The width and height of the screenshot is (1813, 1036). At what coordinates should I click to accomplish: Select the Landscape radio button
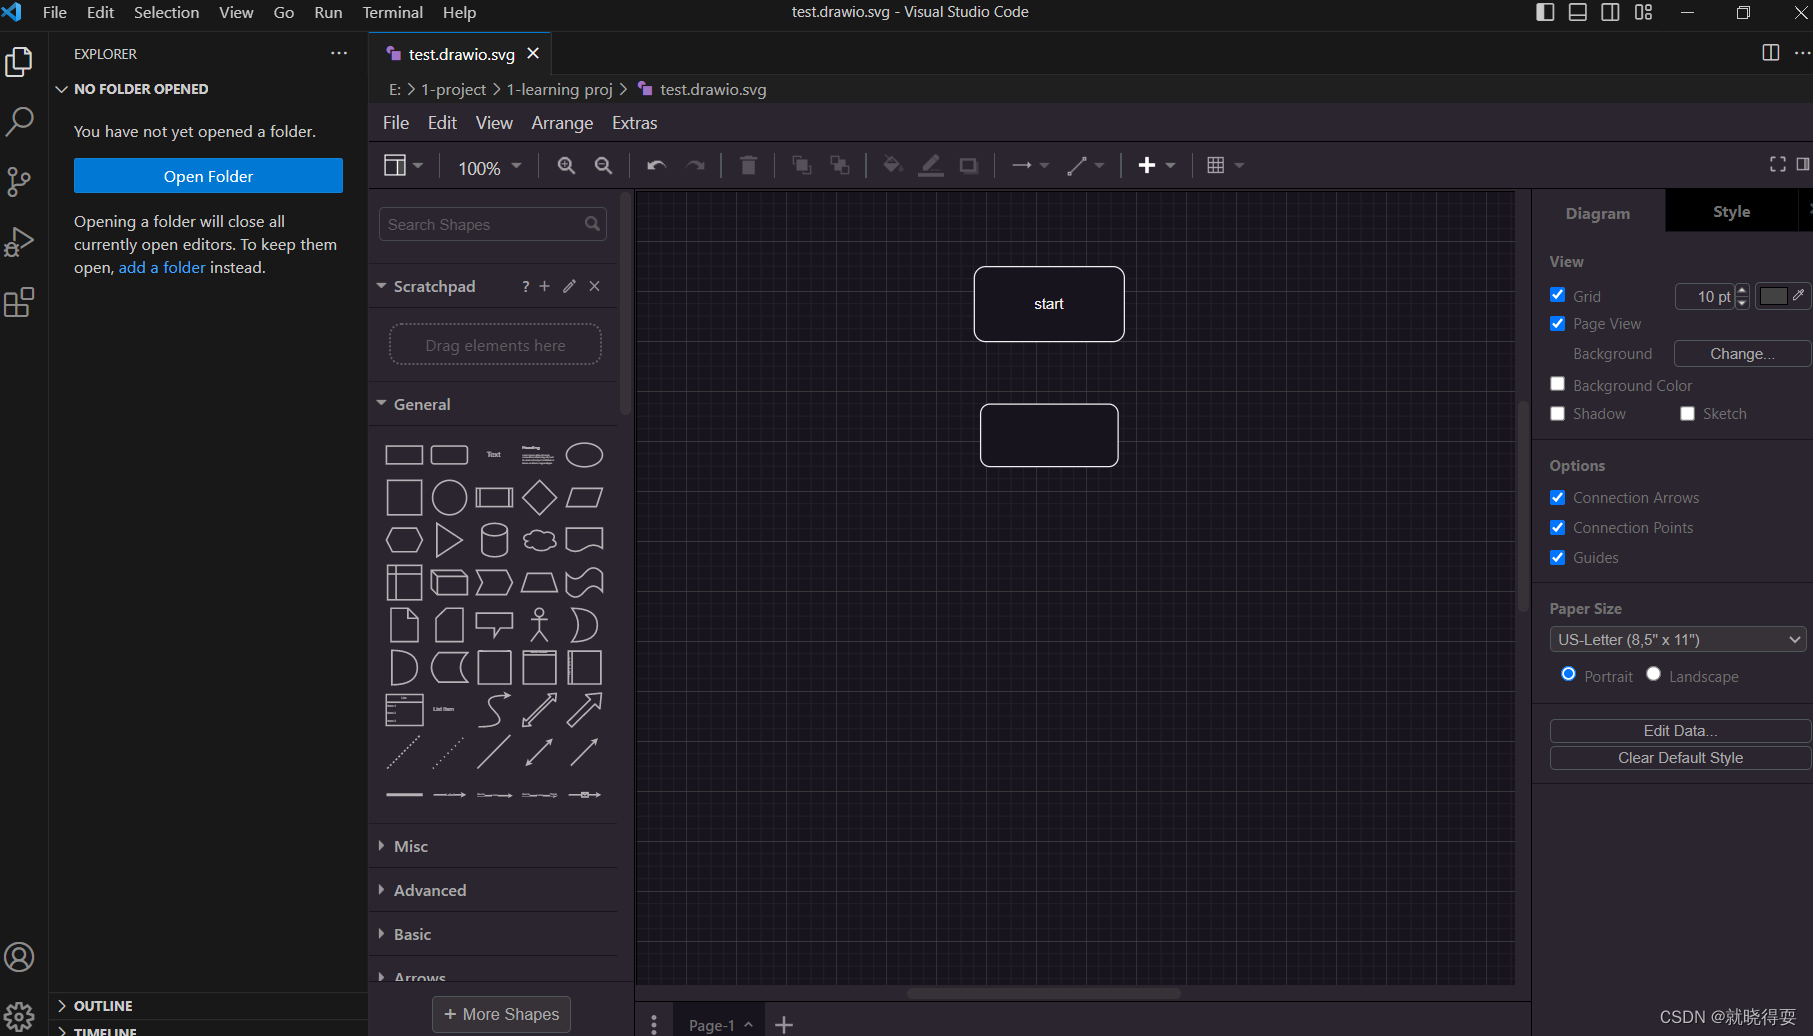[x=1653, y=674]
